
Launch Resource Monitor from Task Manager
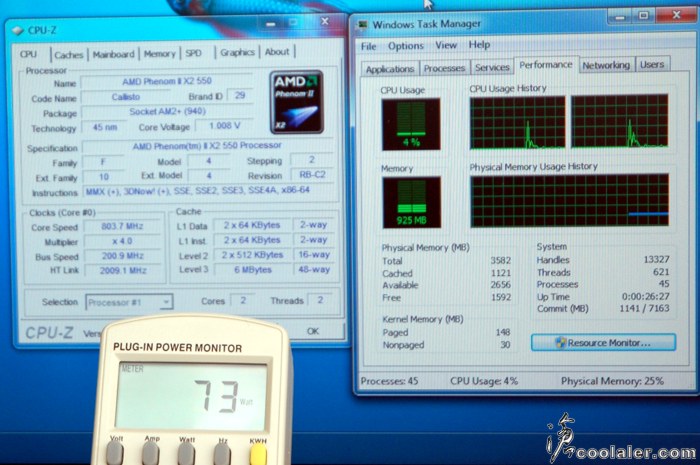[603, 343]
